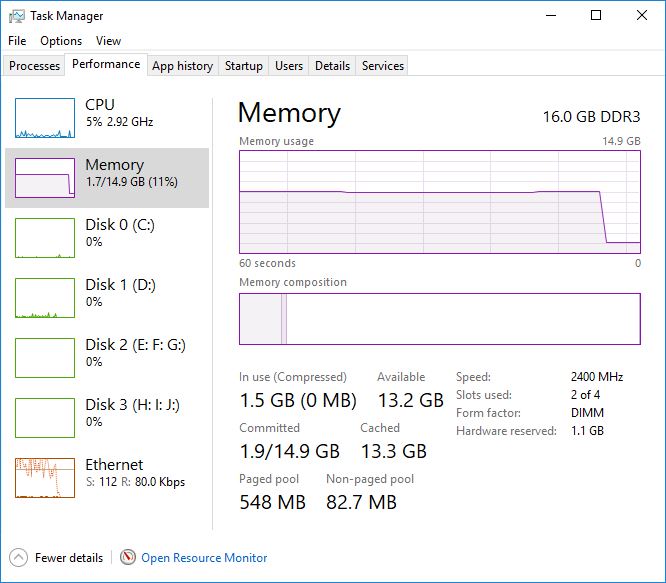Open the File menu
This screenshot has width=666, height=583.
(17, 41)
